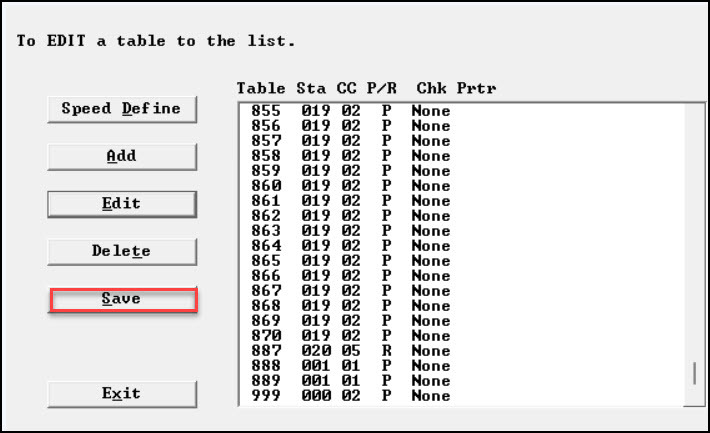Exit the table edit dialog
The height and width of the screenshot is (433, 710).
(122, 393)
